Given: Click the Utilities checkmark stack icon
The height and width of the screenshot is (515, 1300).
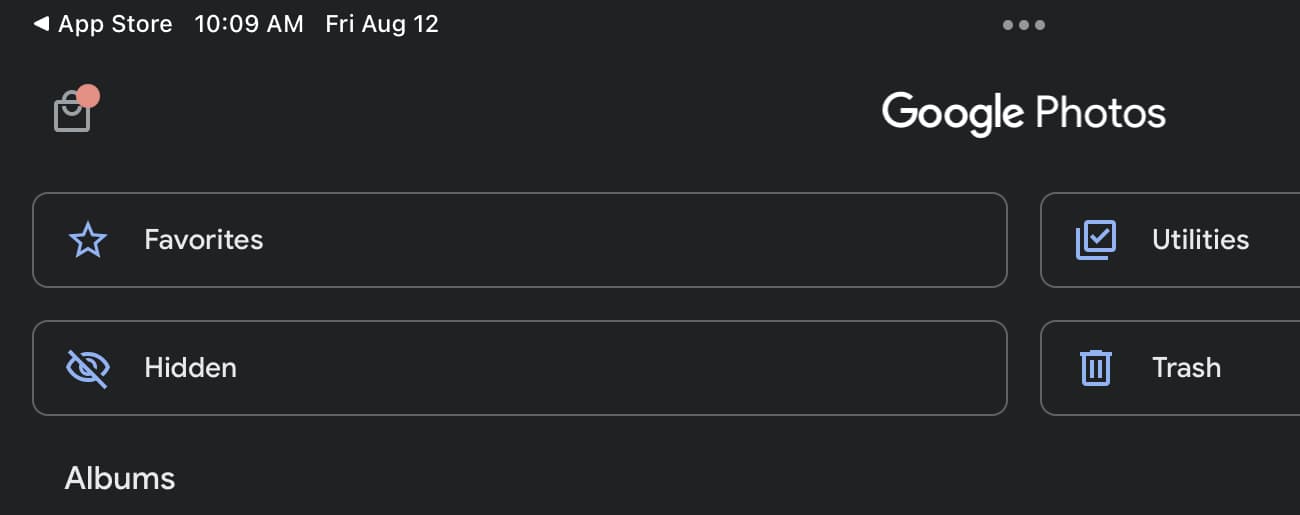Looking at the screenshot, I should (x=1095, y=240).
